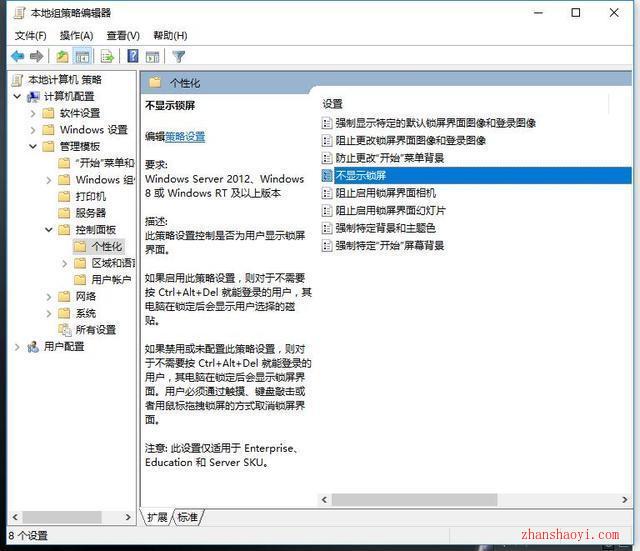Click the settings list scroll-left arrow
The image size is (640, 551).
tap(324, 500)
